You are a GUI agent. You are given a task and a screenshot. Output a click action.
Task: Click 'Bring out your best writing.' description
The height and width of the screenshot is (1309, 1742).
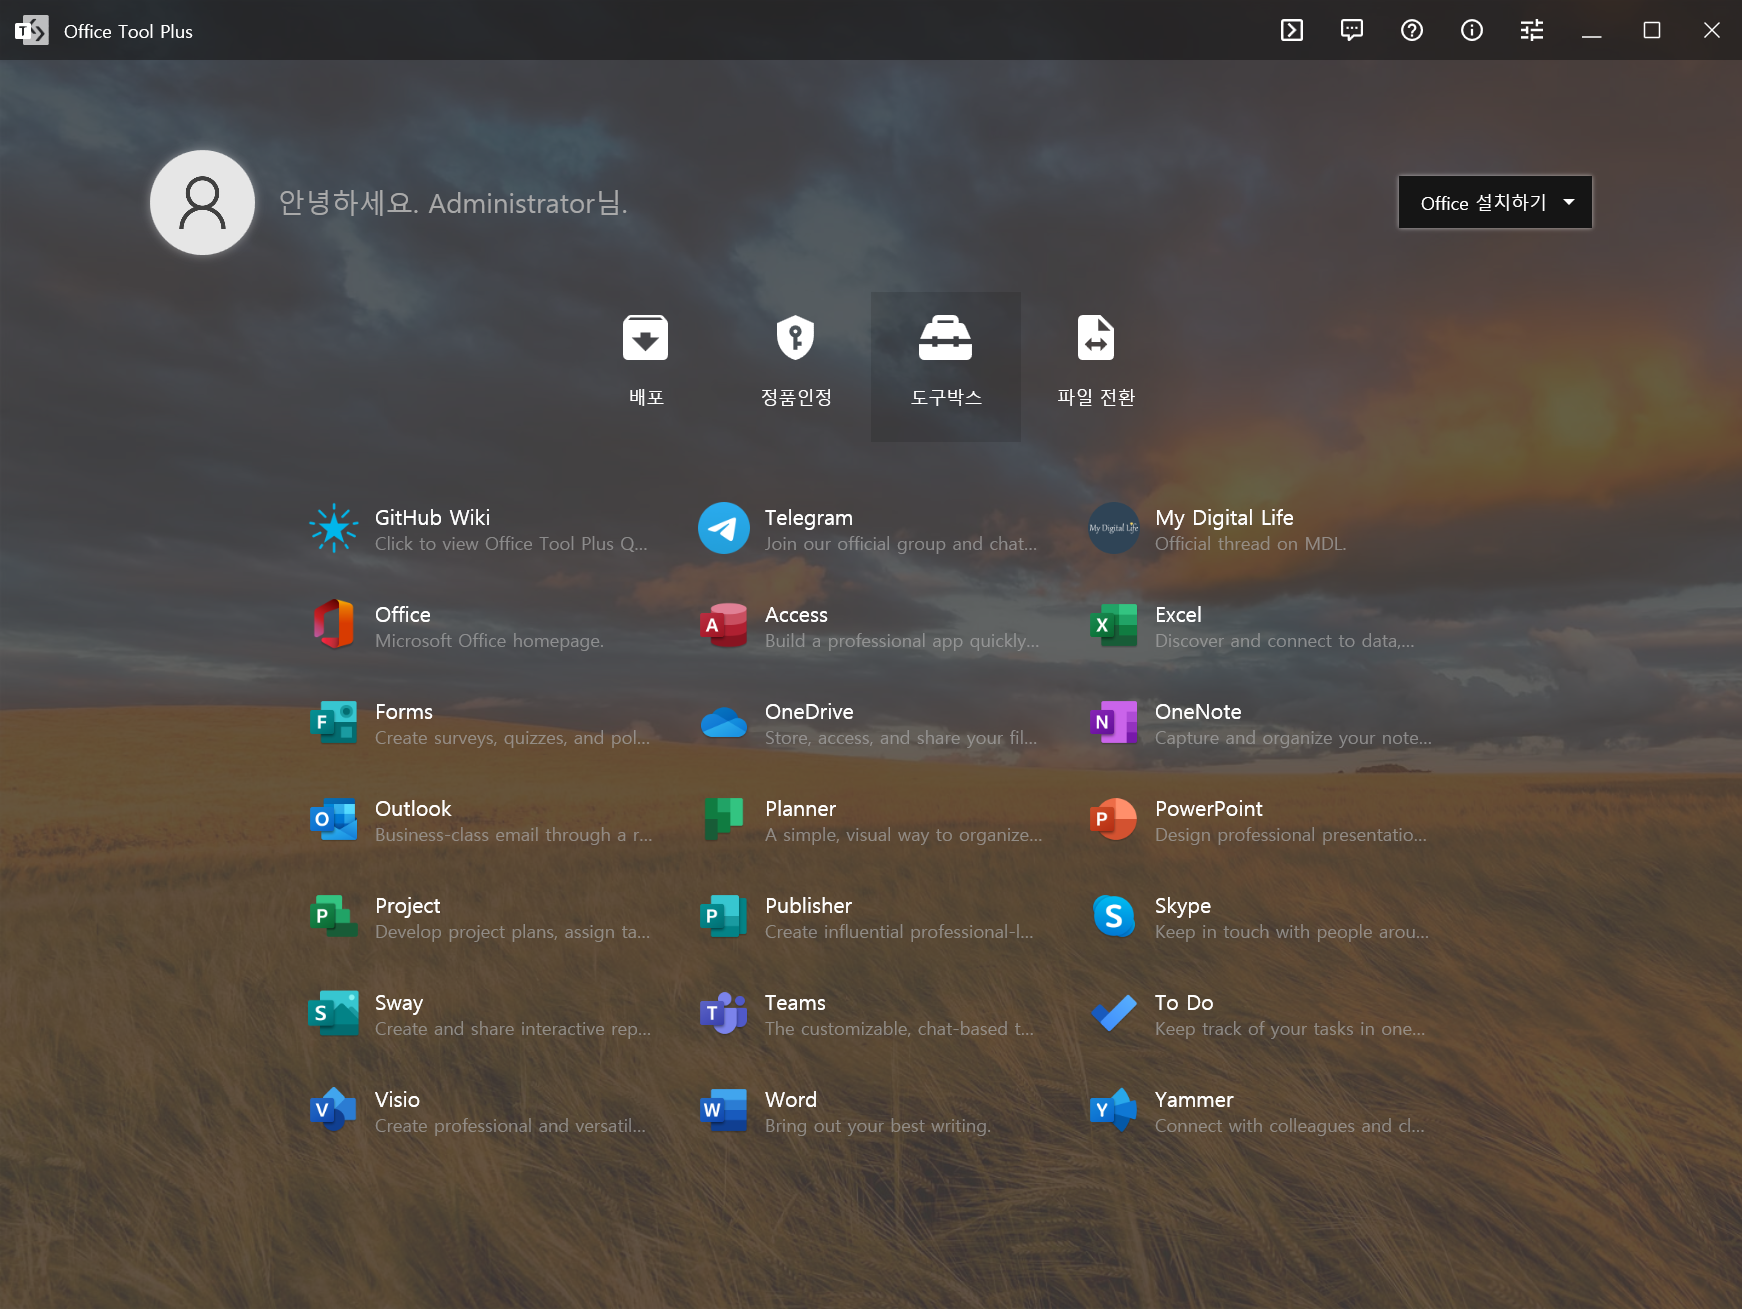pos(878,1126)
